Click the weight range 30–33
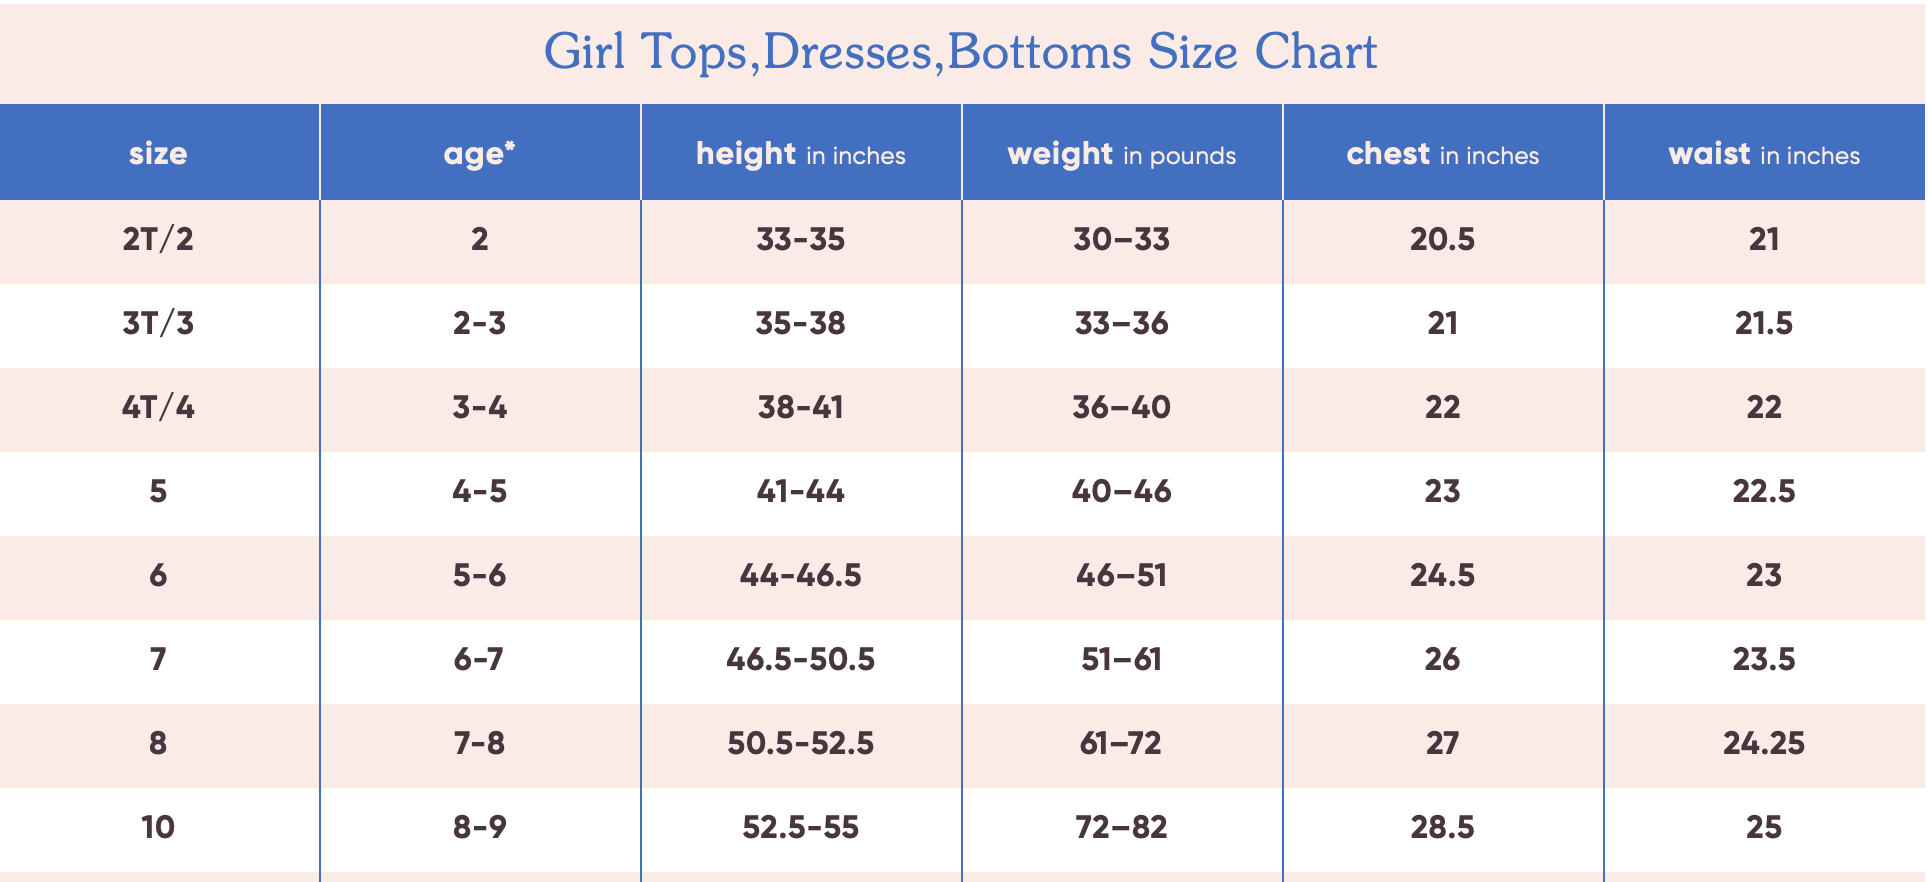The height and width of the screenshot is (882, 1928). 1121,240
